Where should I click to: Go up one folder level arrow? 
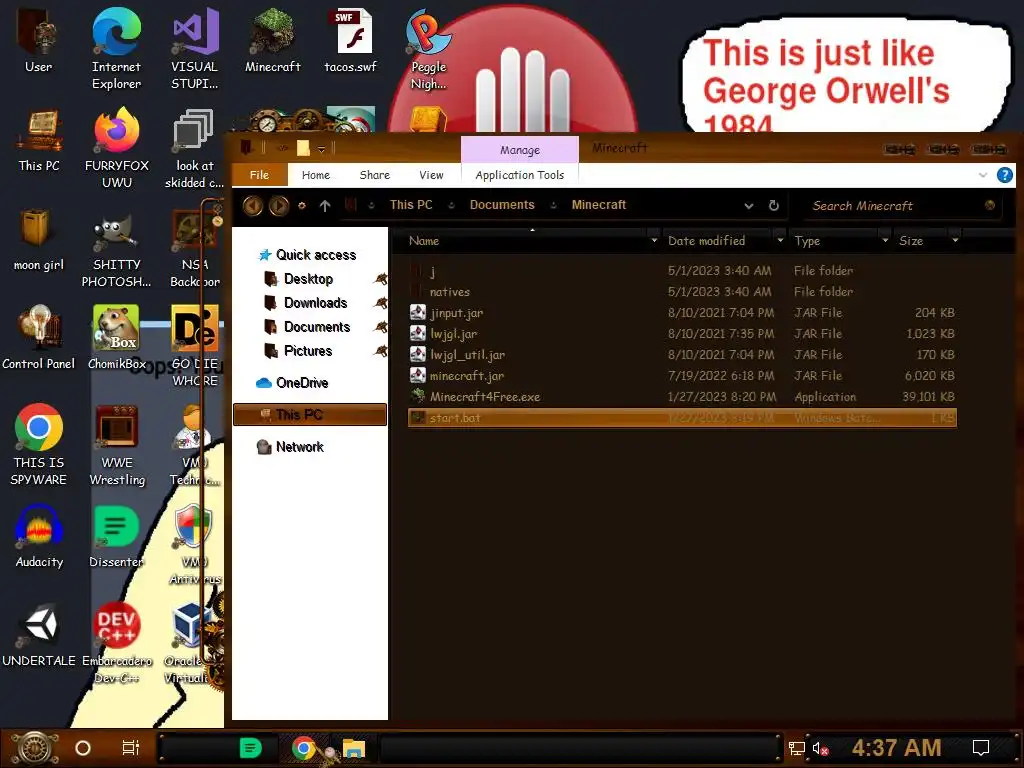tap(325, 206)
